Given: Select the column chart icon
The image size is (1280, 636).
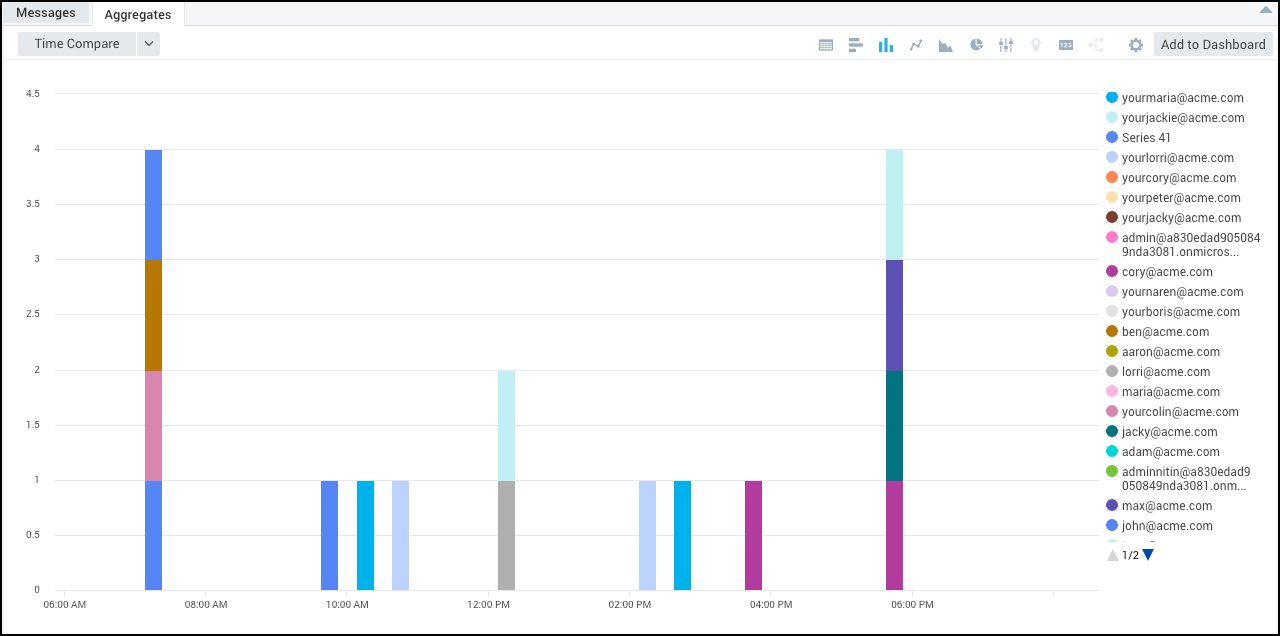Looking at the screenshot, I should coord(886,45).
